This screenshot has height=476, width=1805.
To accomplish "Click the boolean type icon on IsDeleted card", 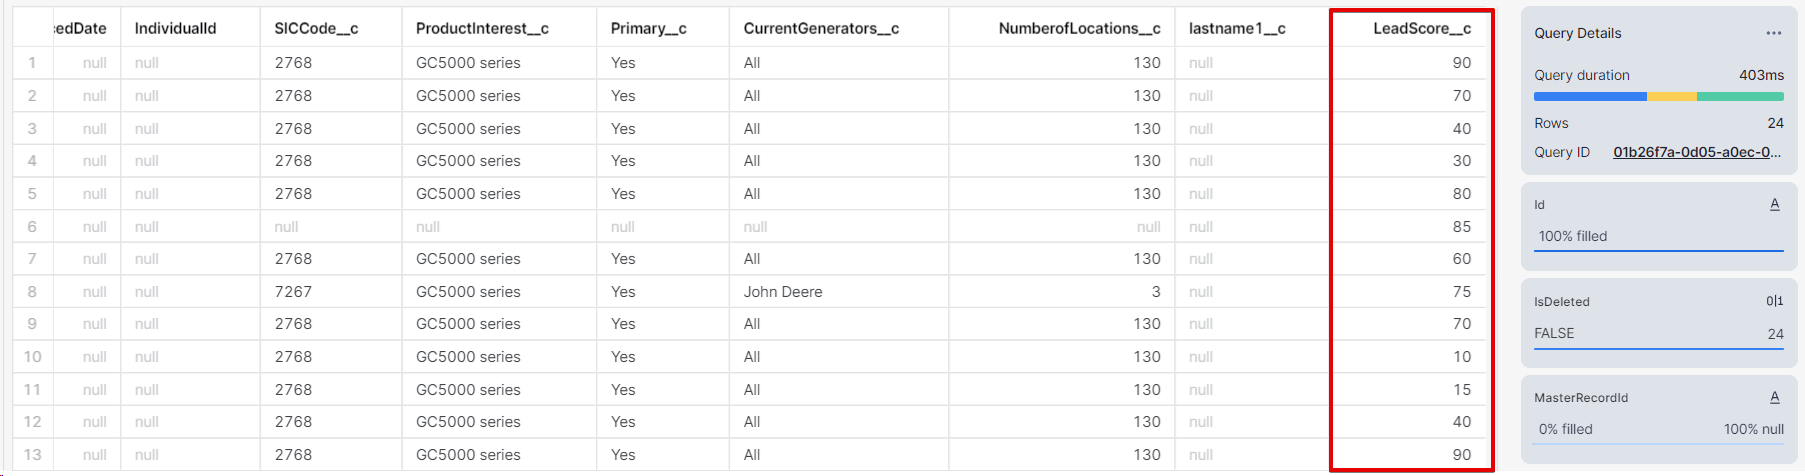I will 1774,301.
